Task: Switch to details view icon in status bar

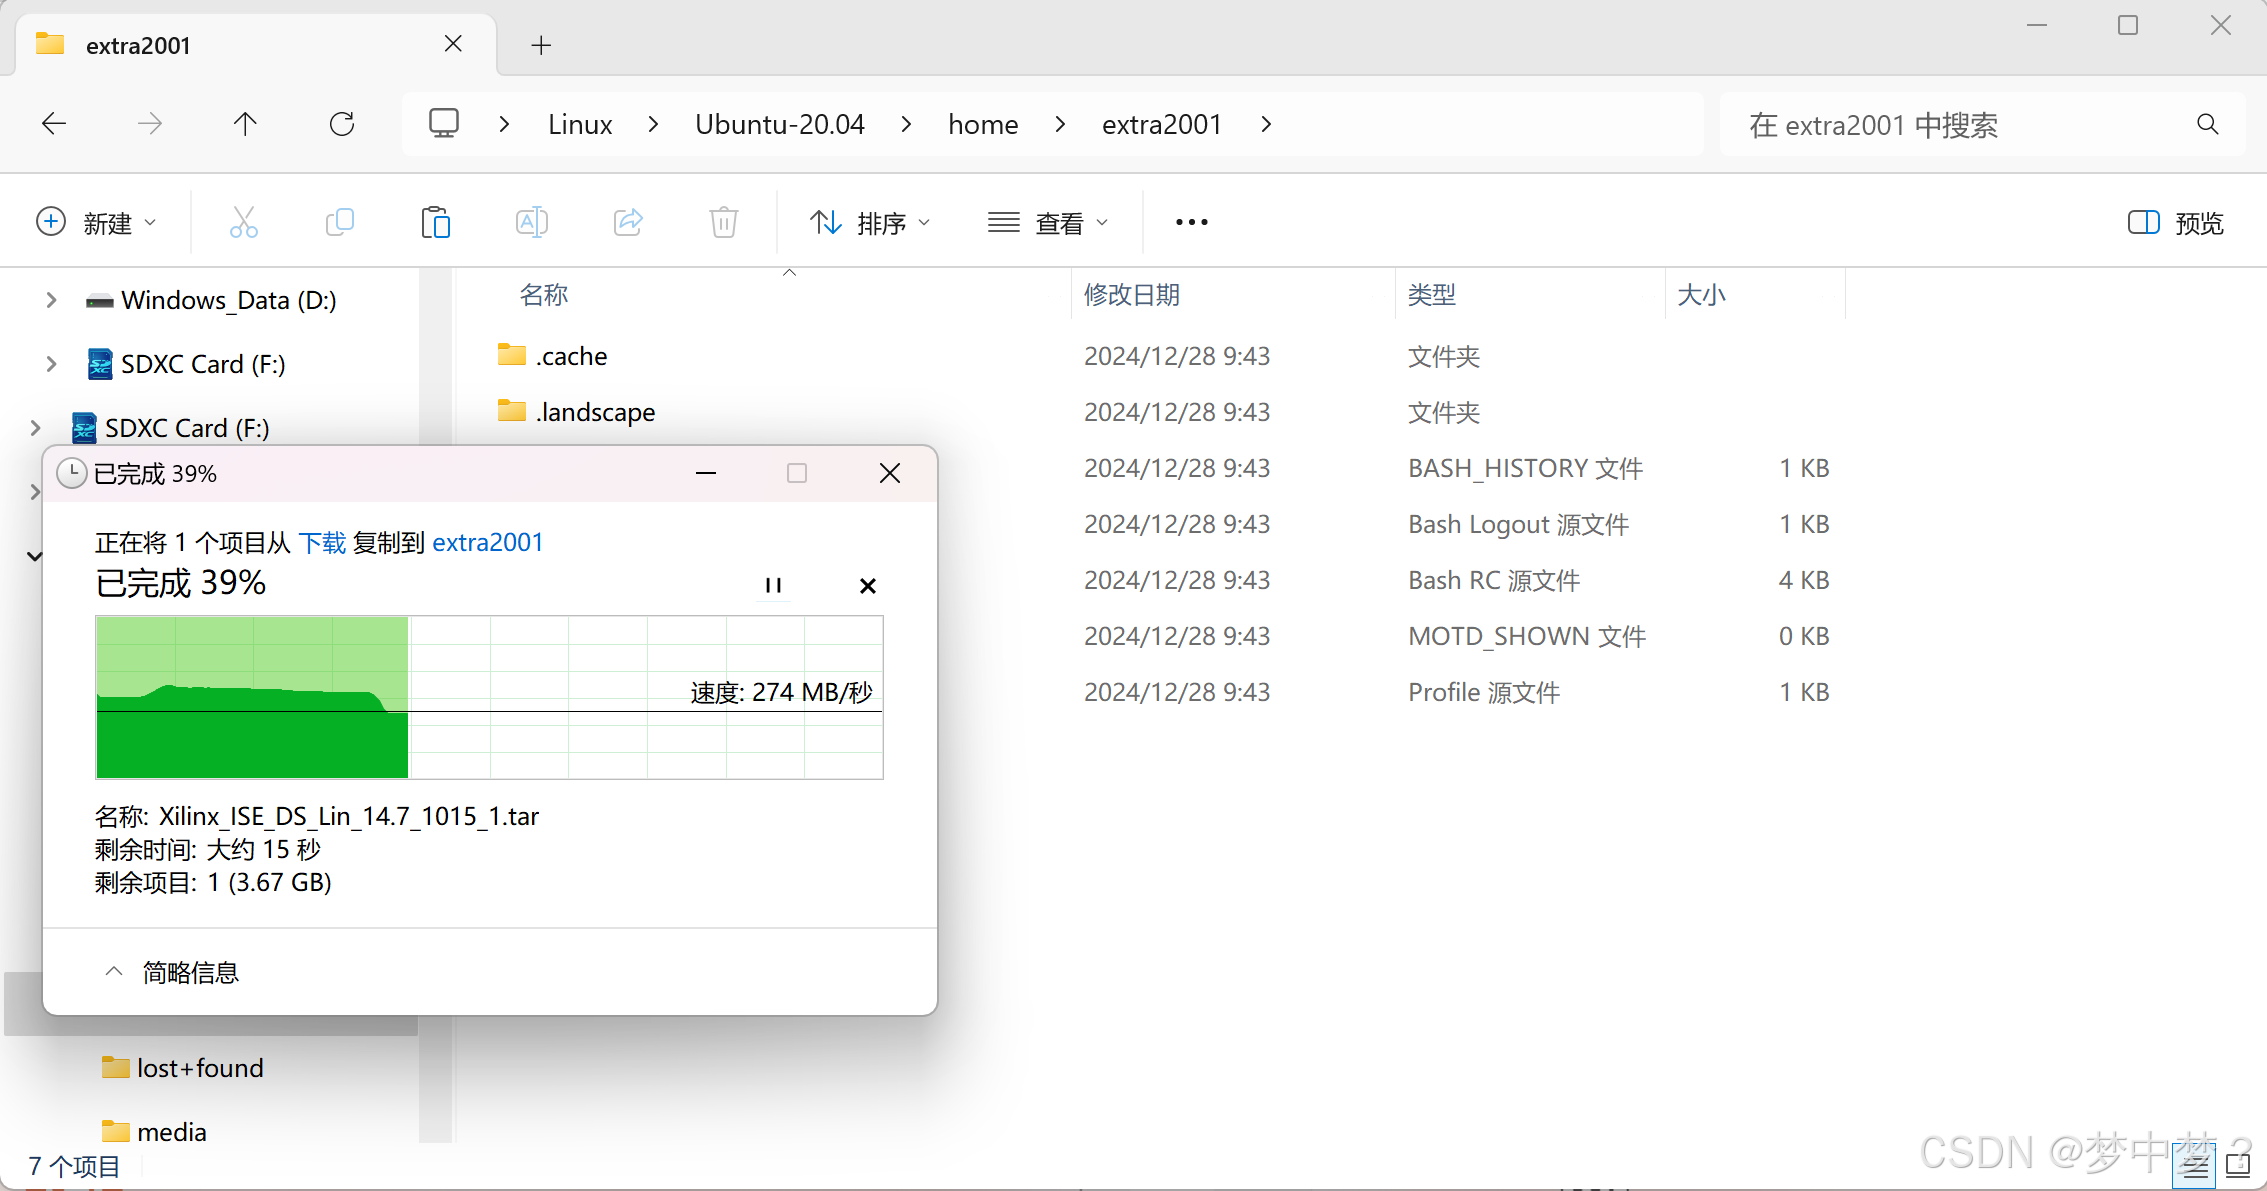Action: pos(2194,1166)
